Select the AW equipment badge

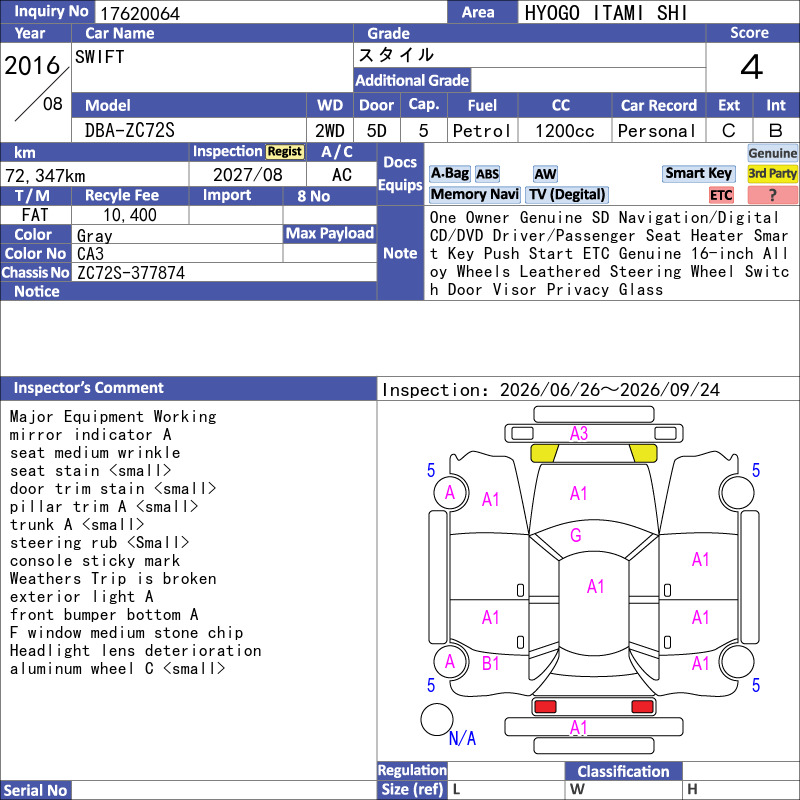[x=545, y=174]
